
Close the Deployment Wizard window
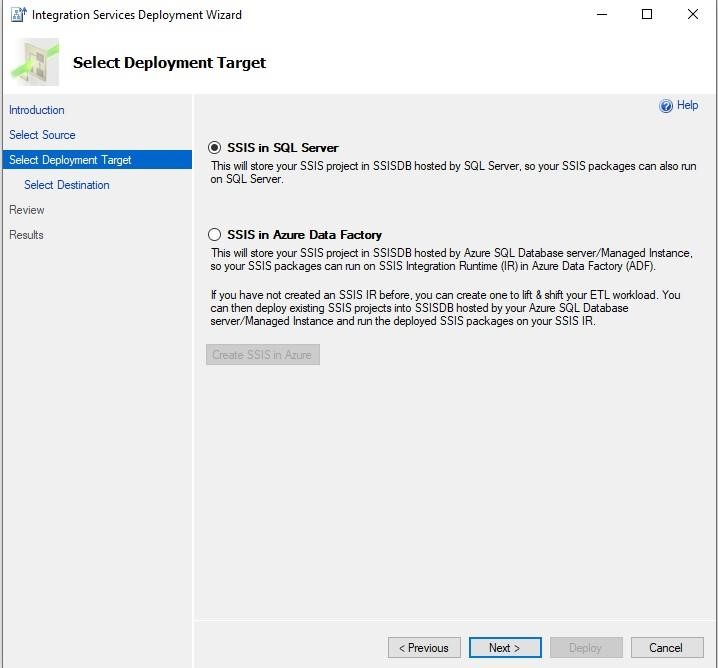click(x=693, y=15)
